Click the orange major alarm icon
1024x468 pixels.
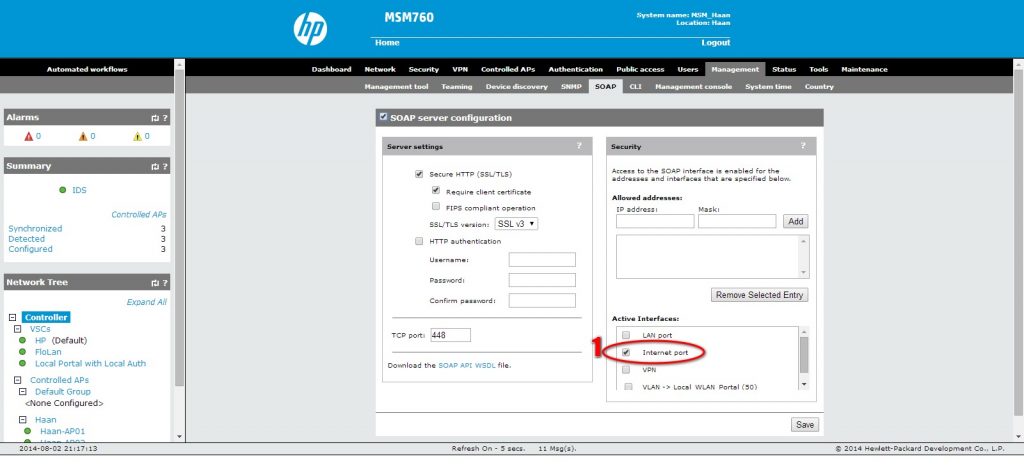83,136
